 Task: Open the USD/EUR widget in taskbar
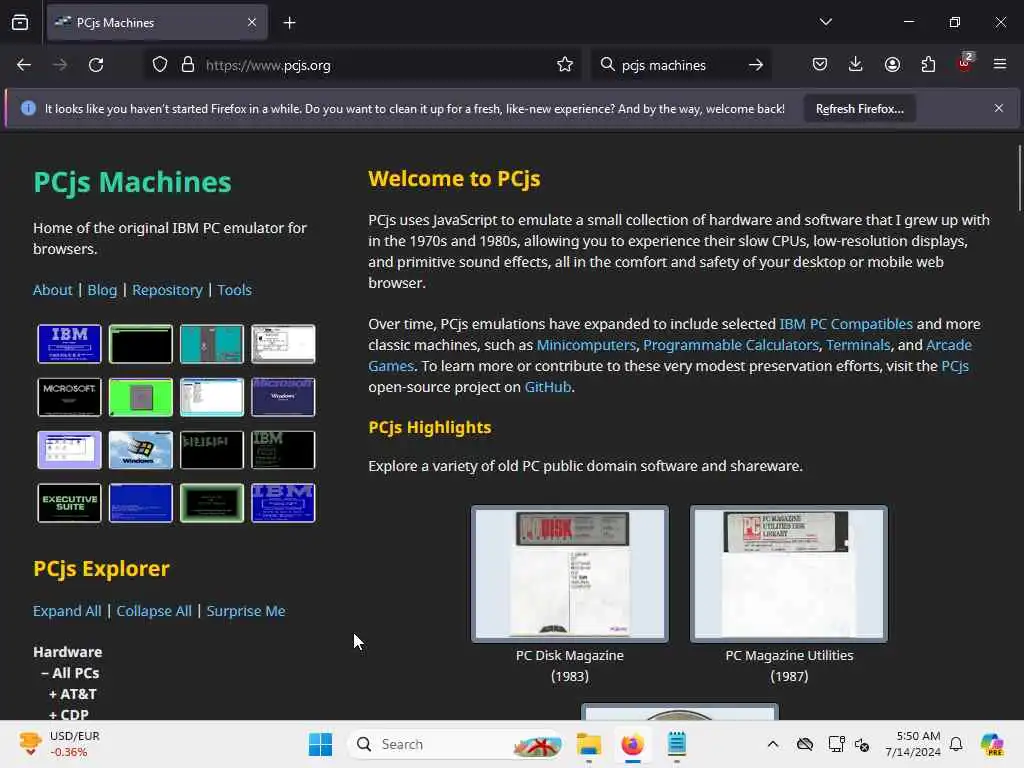point(60,744)
